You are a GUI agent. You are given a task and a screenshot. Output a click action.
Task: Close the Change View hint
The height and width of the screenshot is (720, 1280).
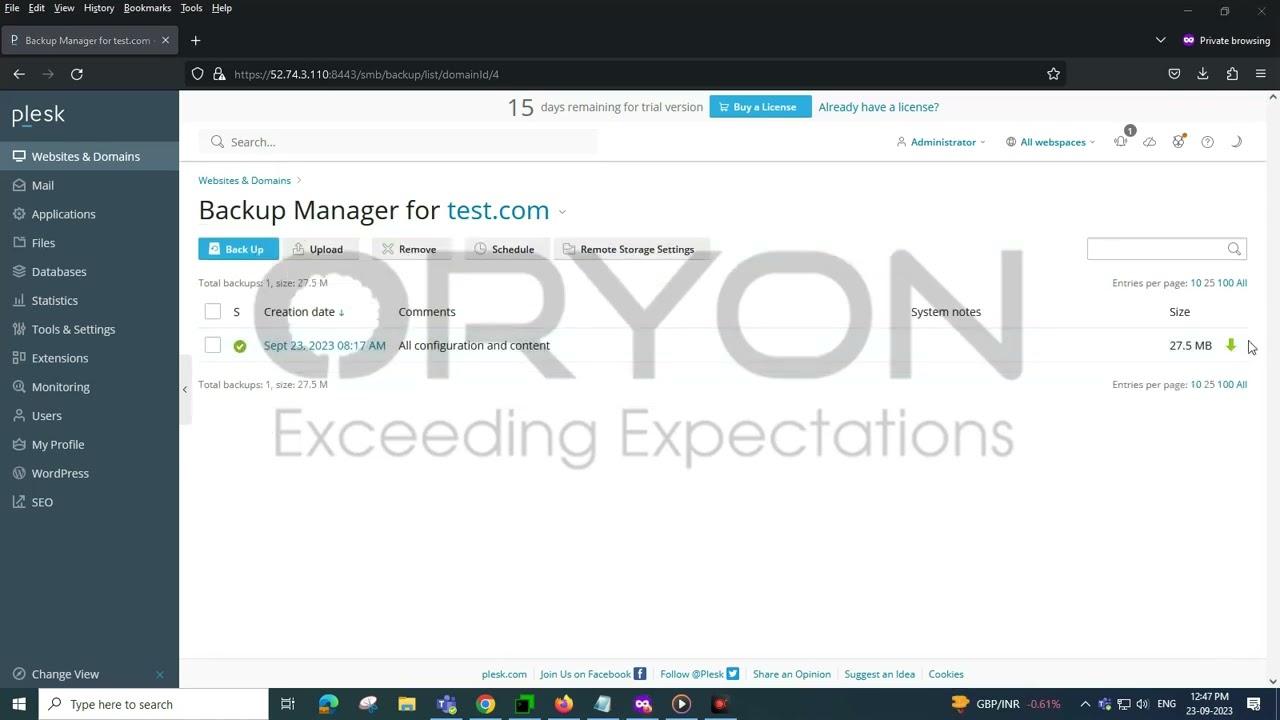[x=160, y=674]
